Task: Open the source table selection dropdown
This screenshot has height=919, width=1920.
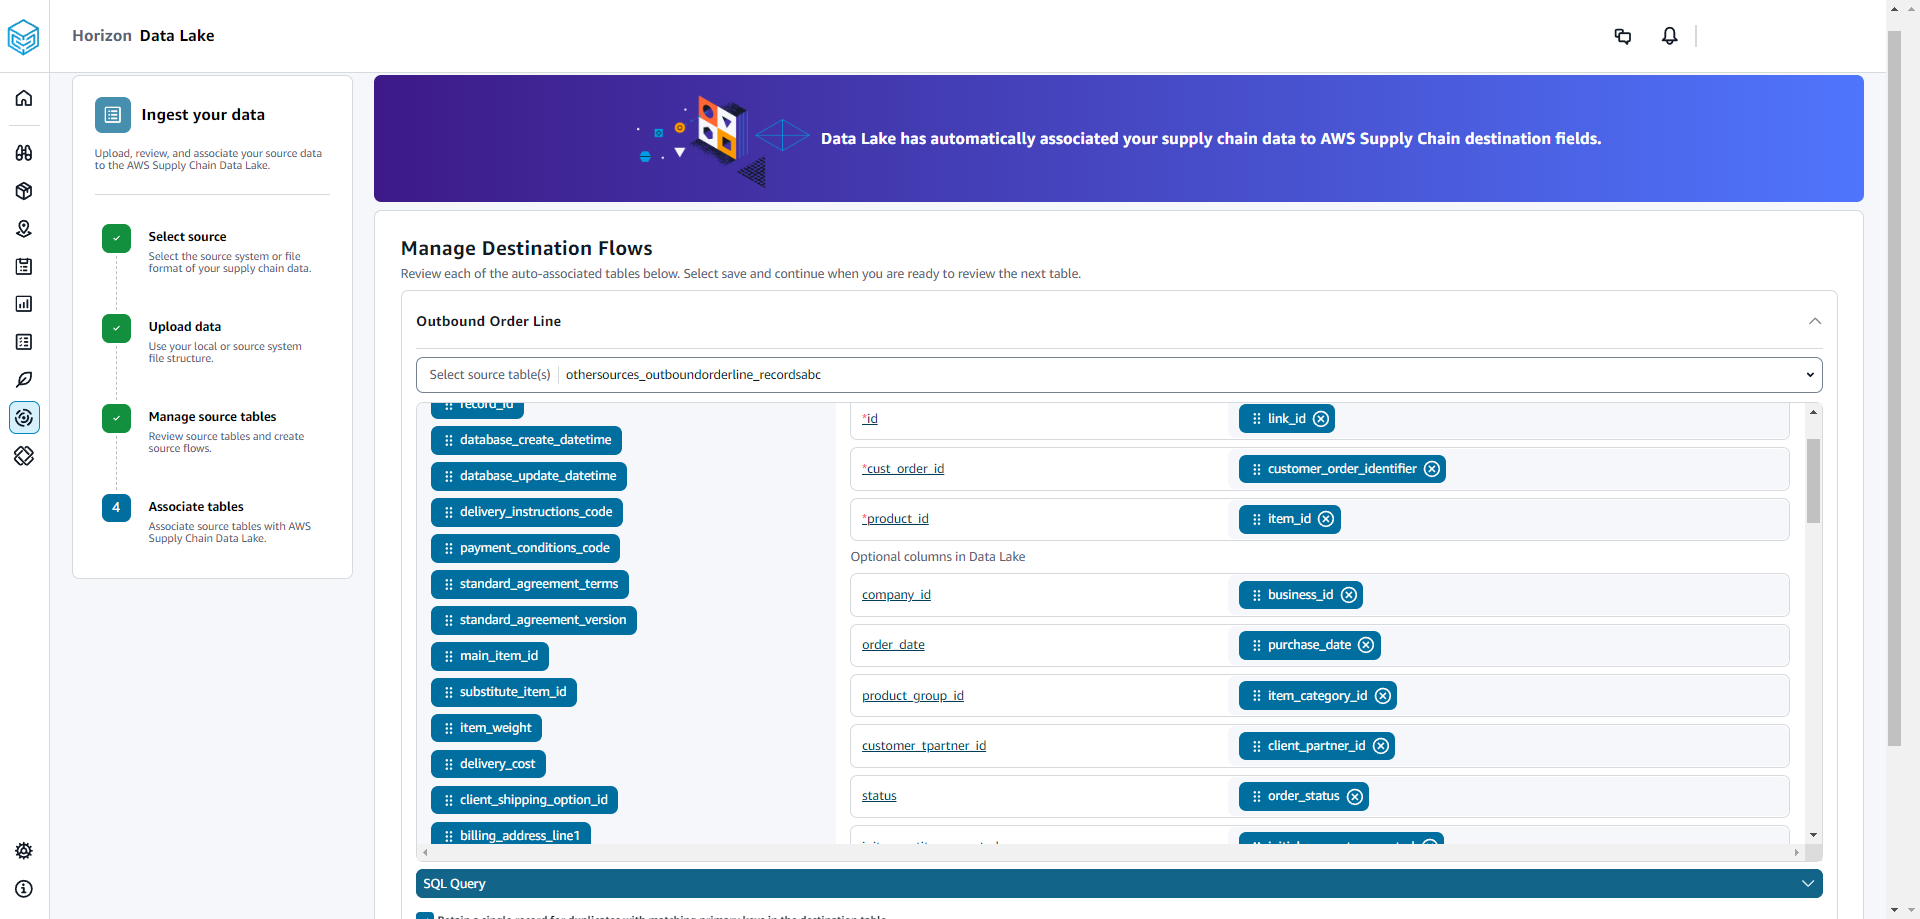Action: 1809,375
